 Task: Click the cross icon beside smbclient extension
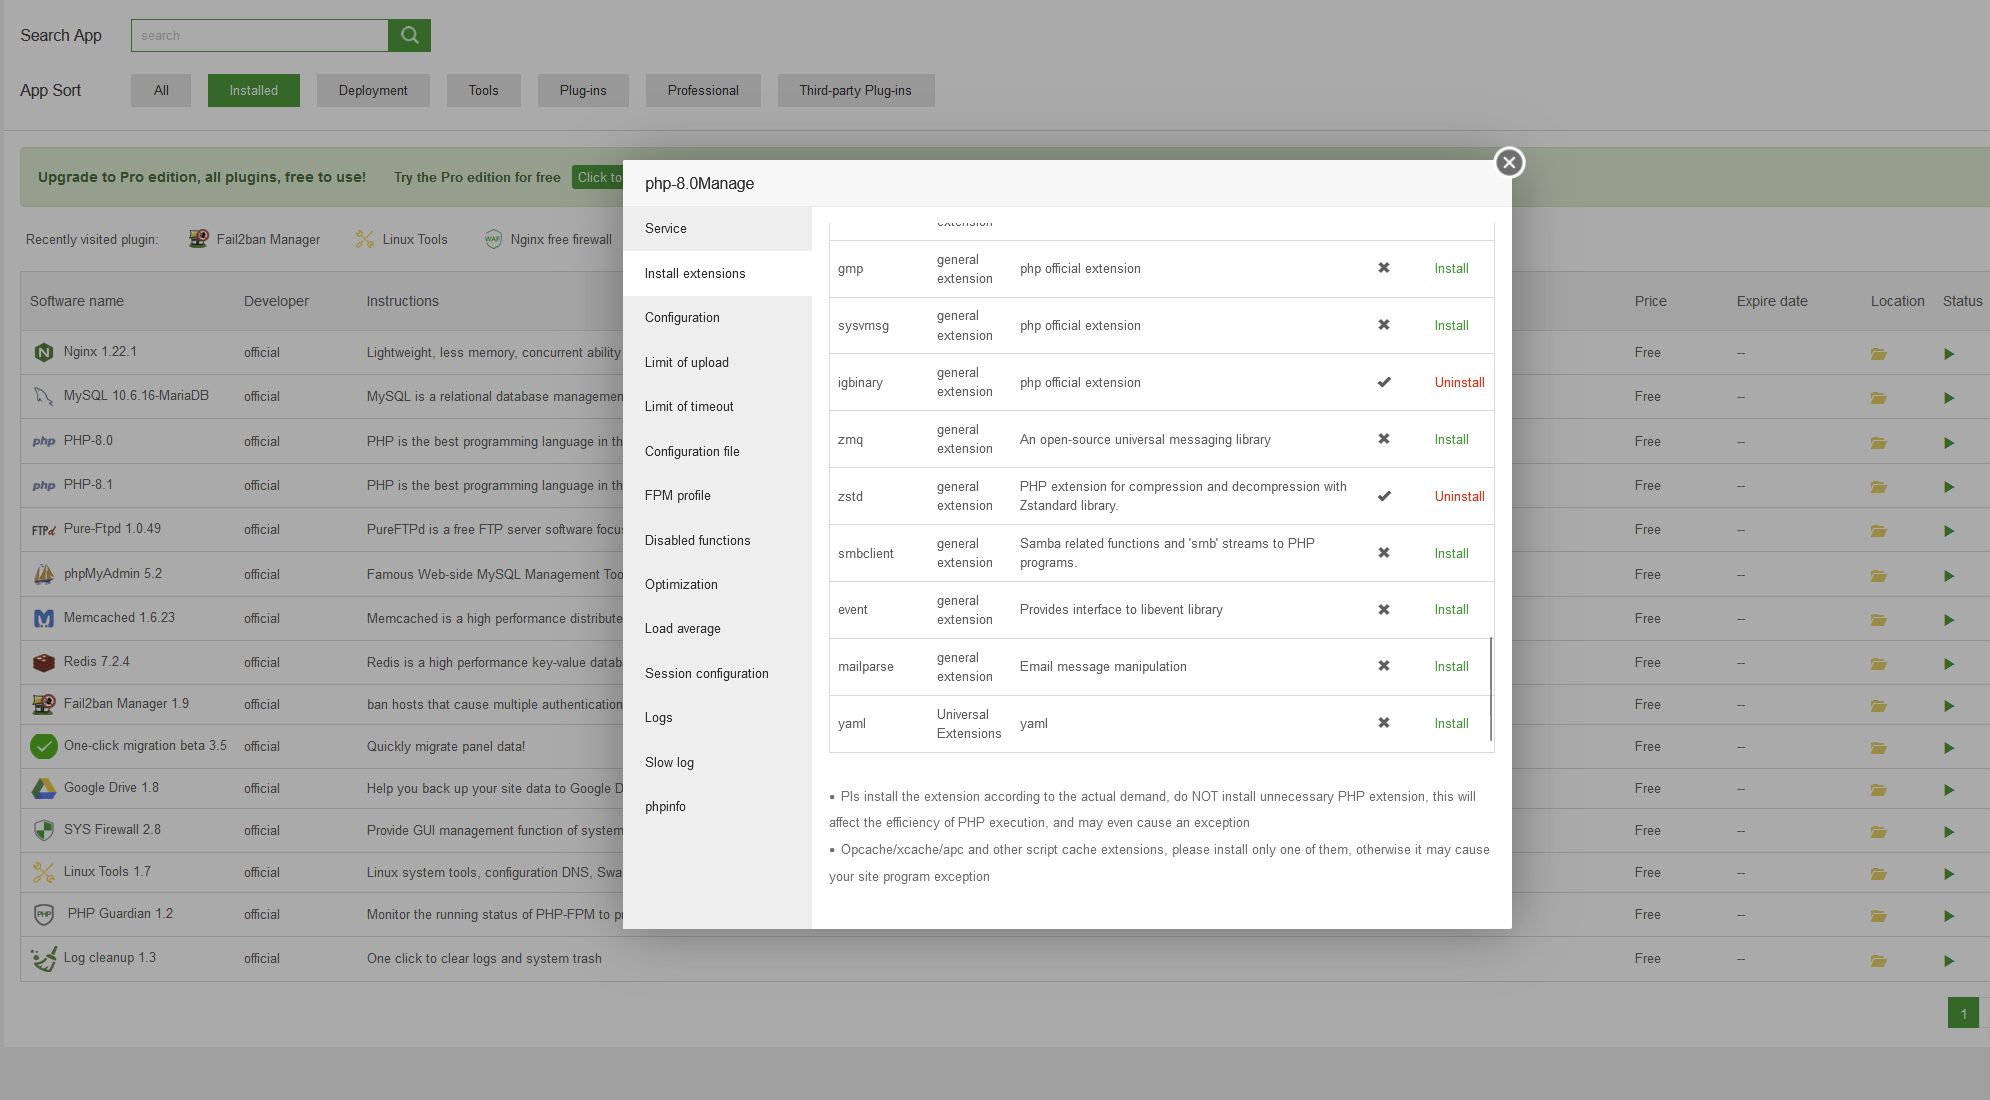[x=1384, y=552]
